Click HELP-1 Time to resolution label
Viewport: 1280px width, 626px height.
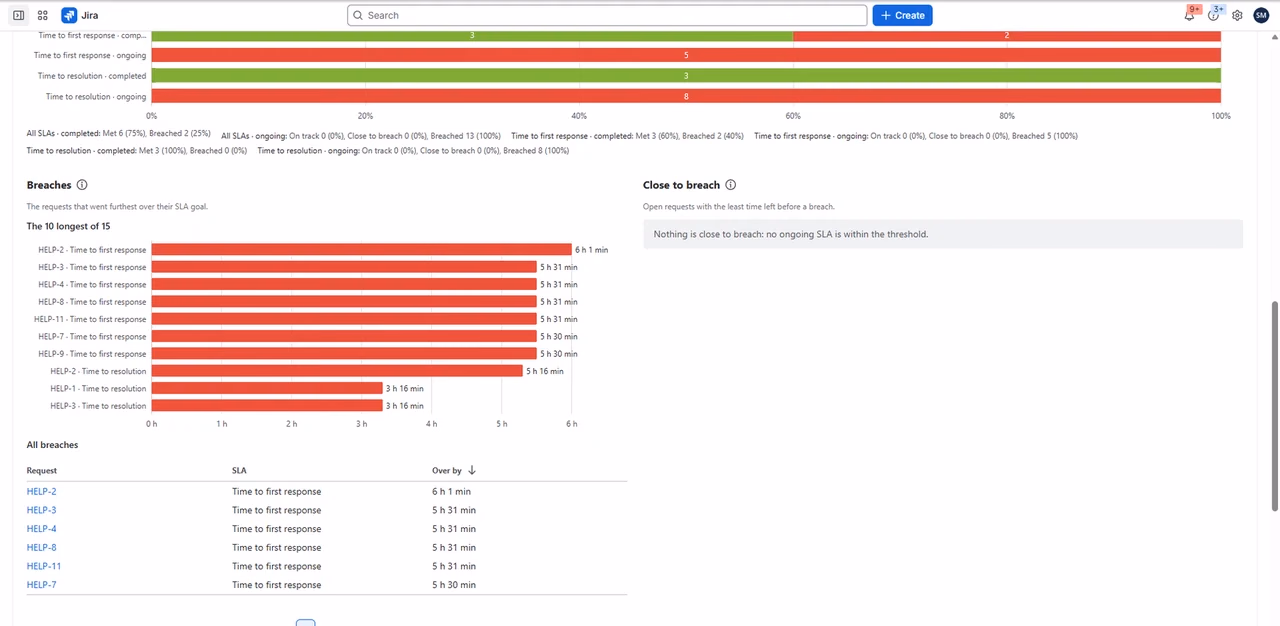(98, 389)
